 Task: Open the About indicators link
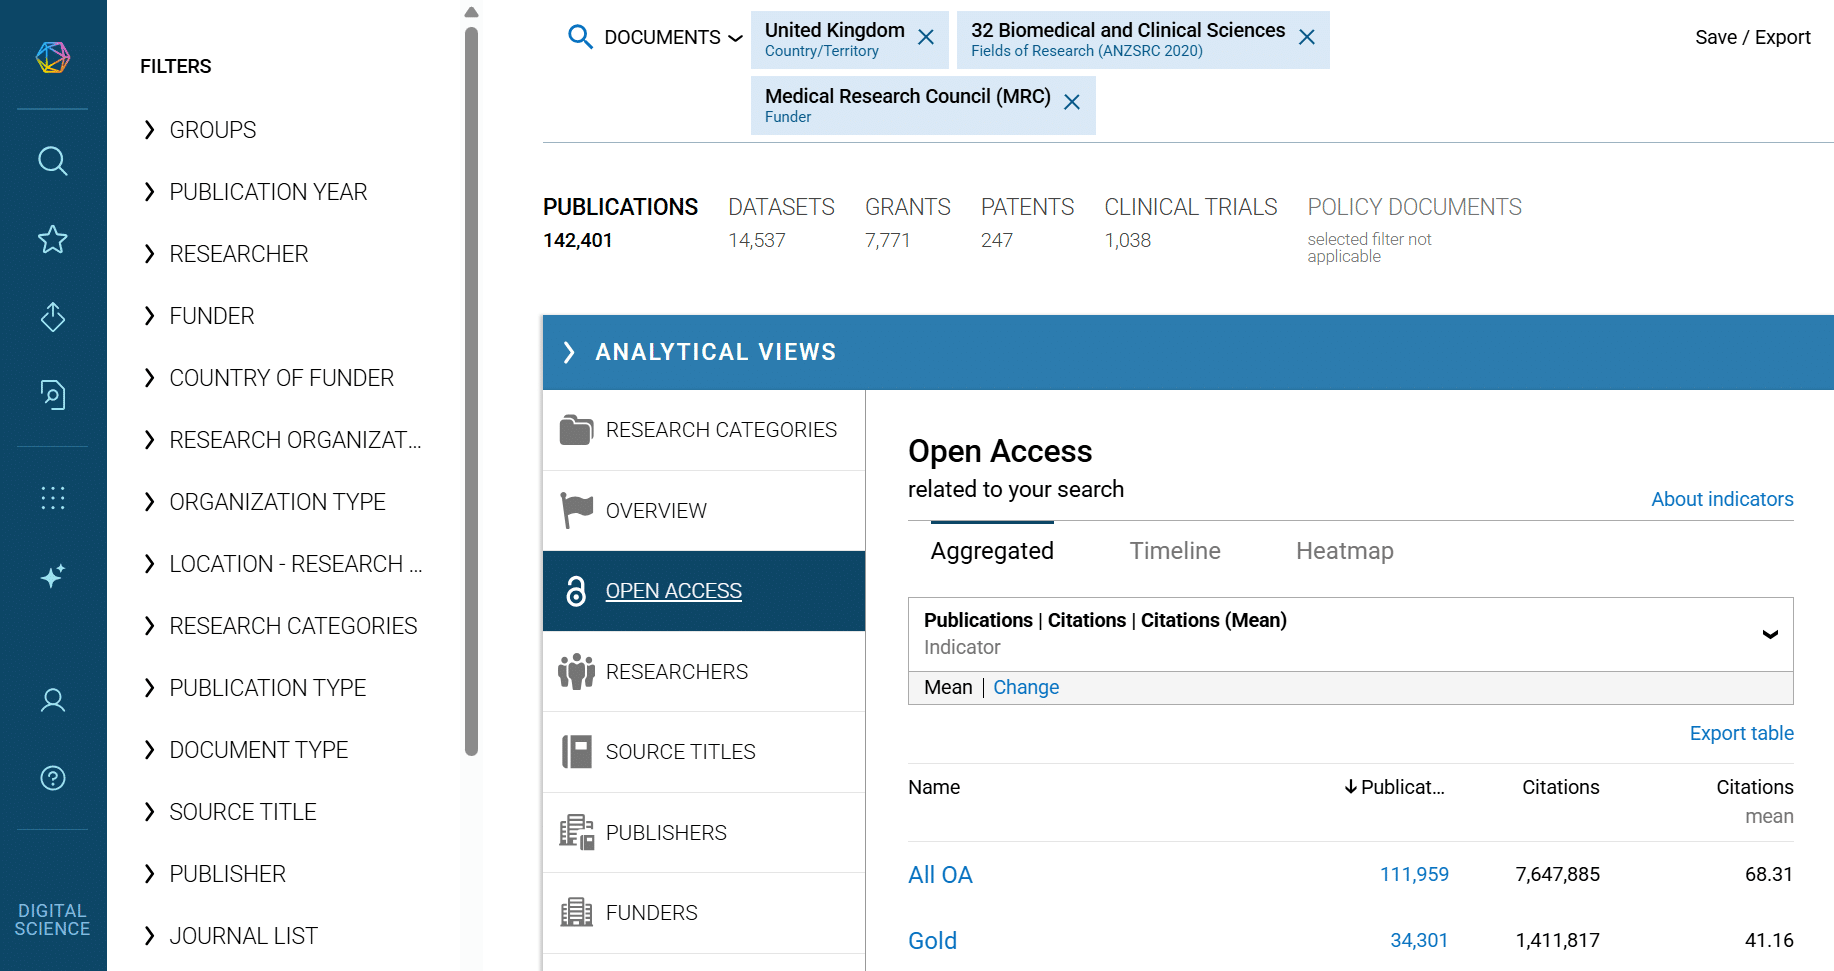tap(1721, 499)
